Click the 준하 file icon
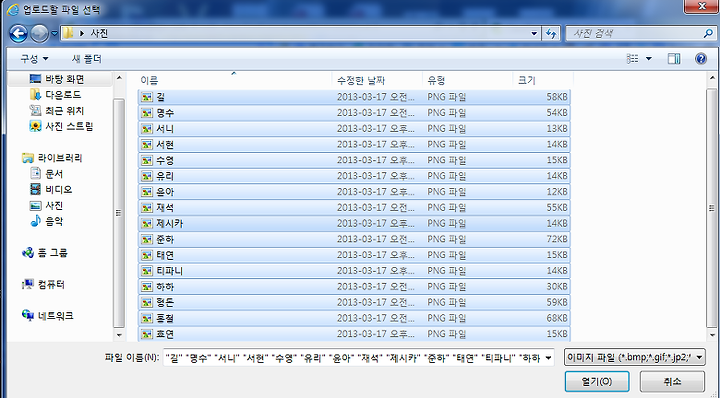Viewport: 720px width, 398px height. pos(146,239)
